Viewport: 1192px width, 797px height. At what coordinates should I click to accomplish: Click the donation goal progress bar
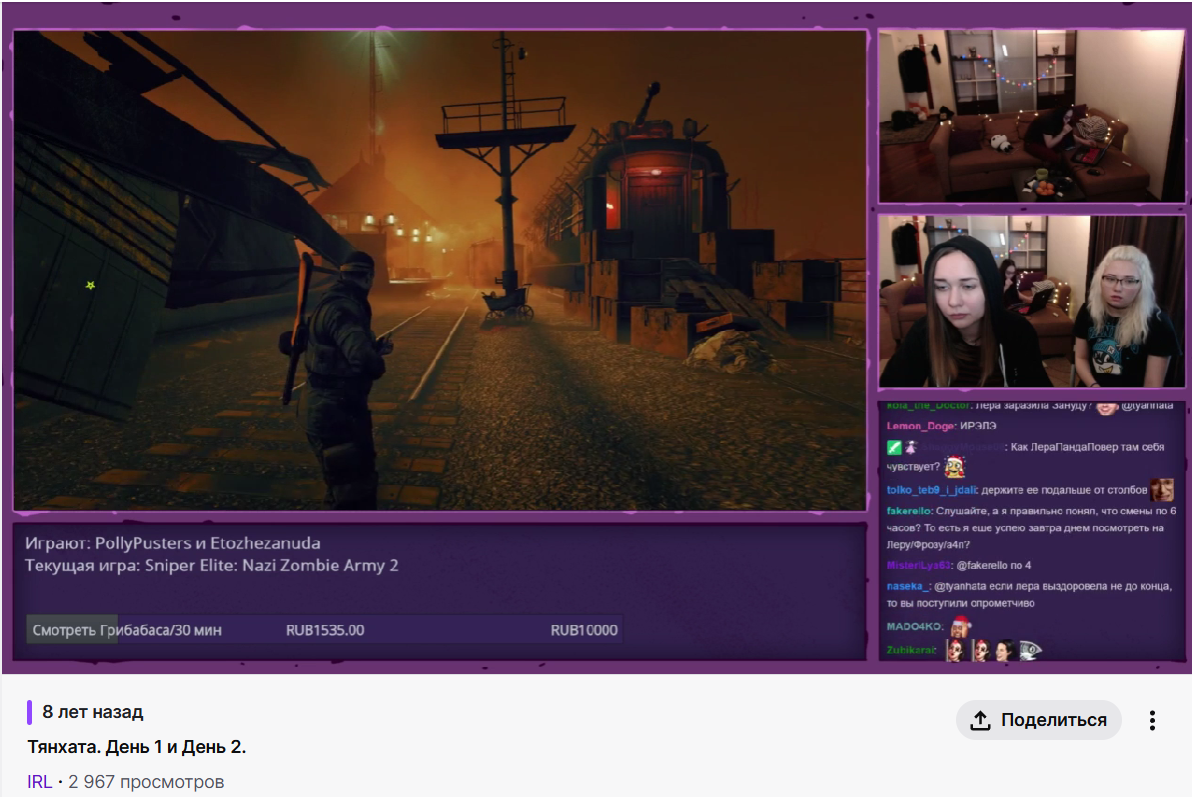[x=325, y=630]
